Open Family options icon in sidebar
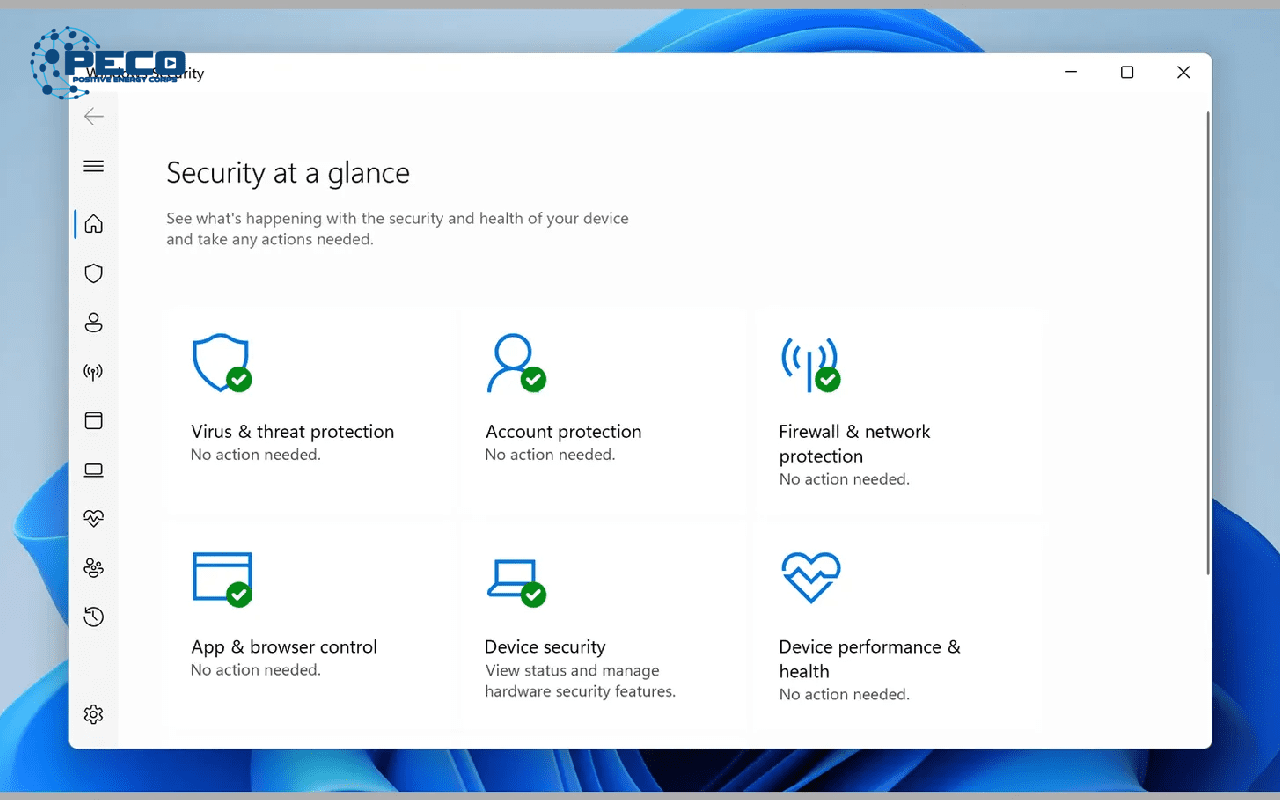 [94, 567]
